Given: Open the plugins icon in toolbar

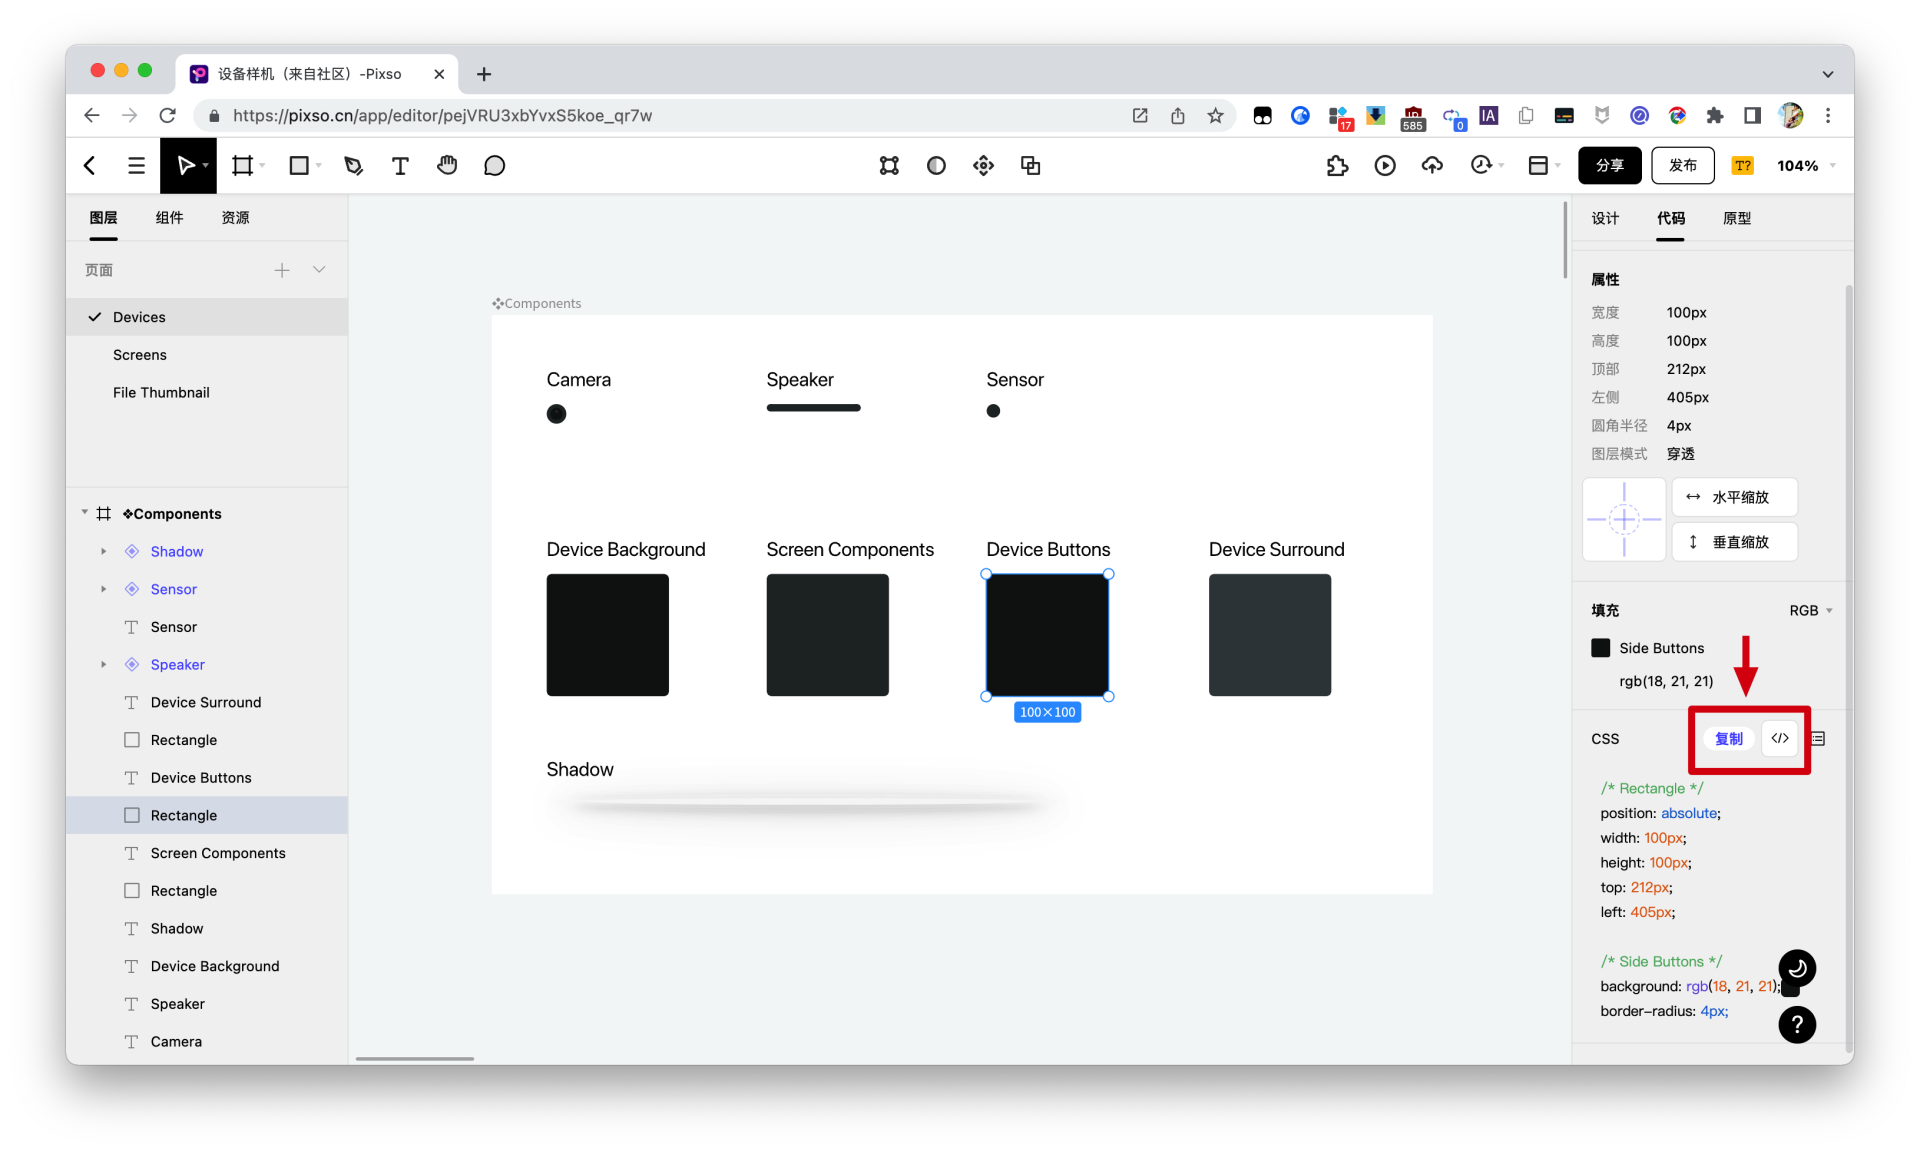Looking at the screenshot, I should pos(1337,166).
